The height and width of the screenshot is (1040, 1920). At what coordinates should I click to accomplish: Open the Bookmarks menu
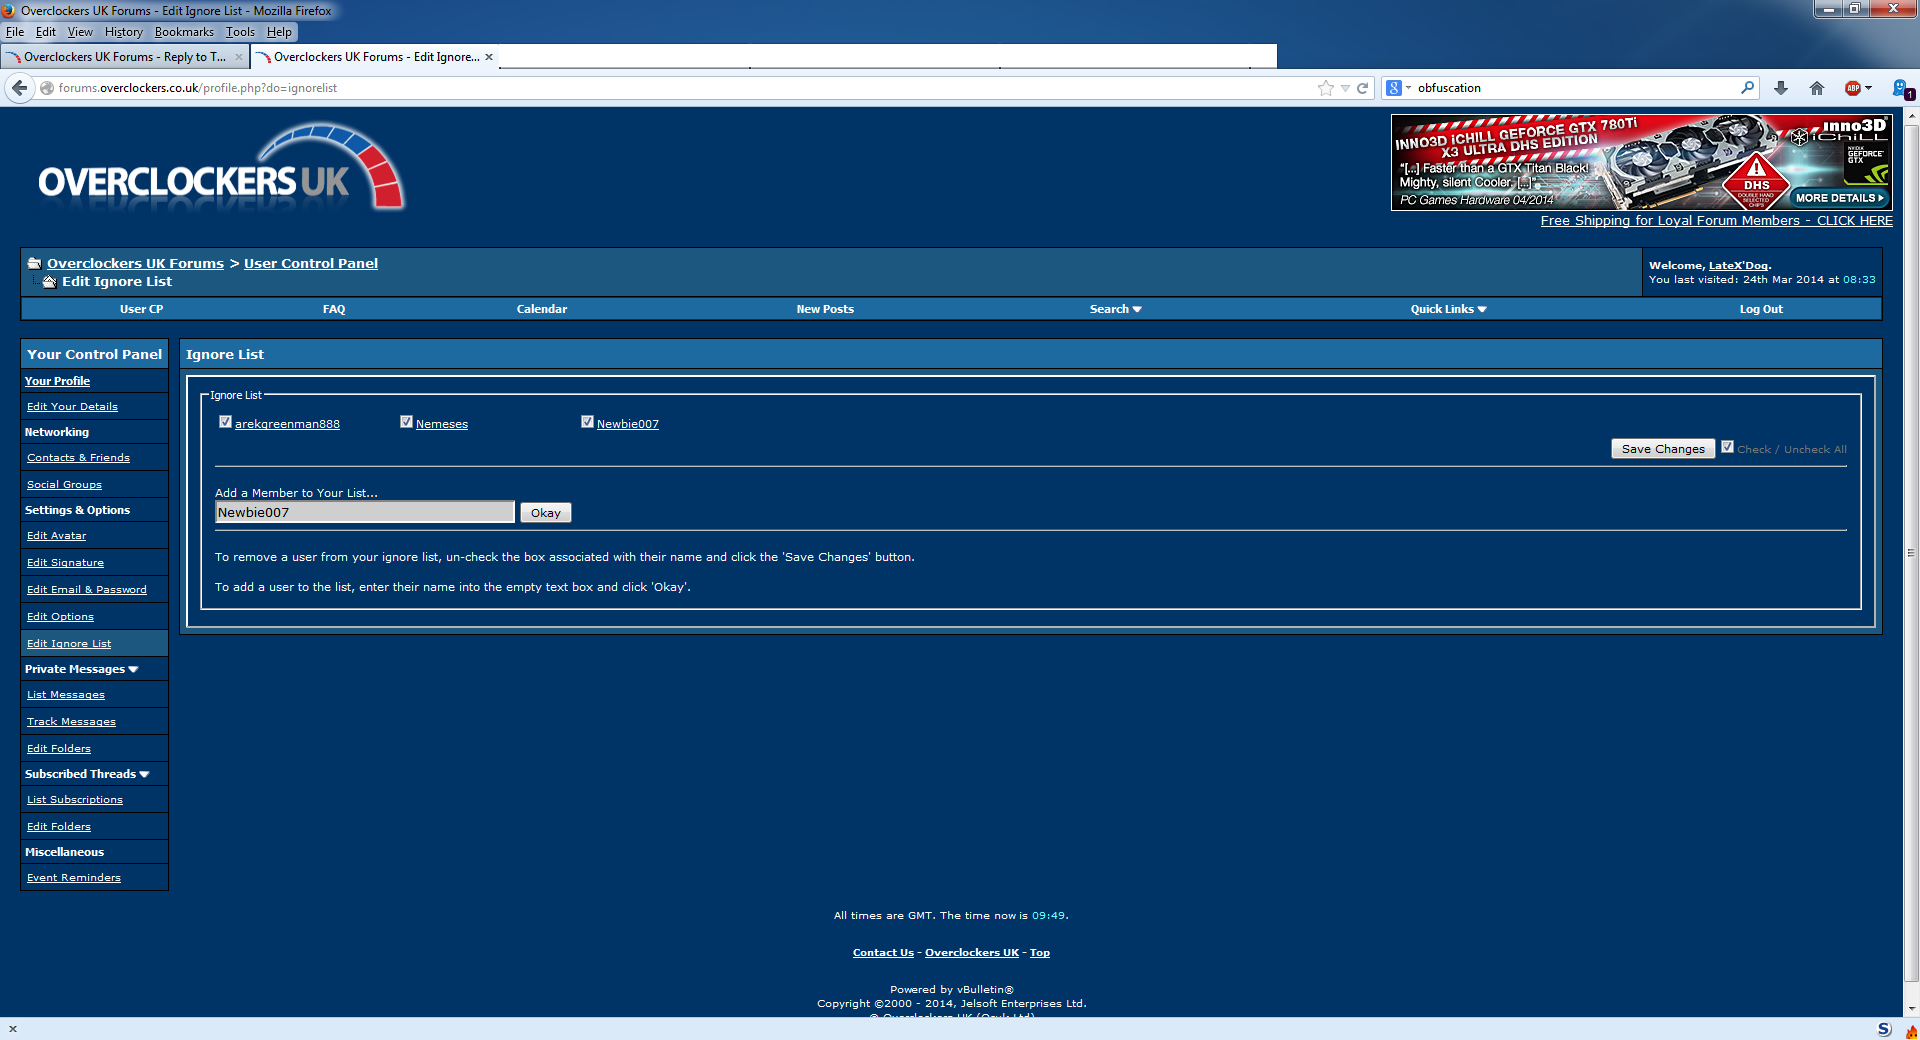(x=184, y=32)
